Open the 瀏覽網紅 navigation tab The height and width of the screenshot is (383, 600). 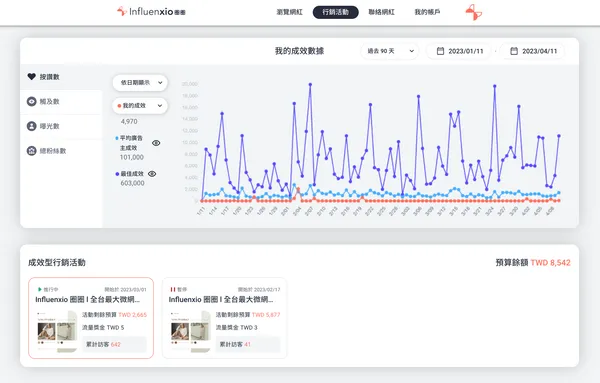click(289, 12)
